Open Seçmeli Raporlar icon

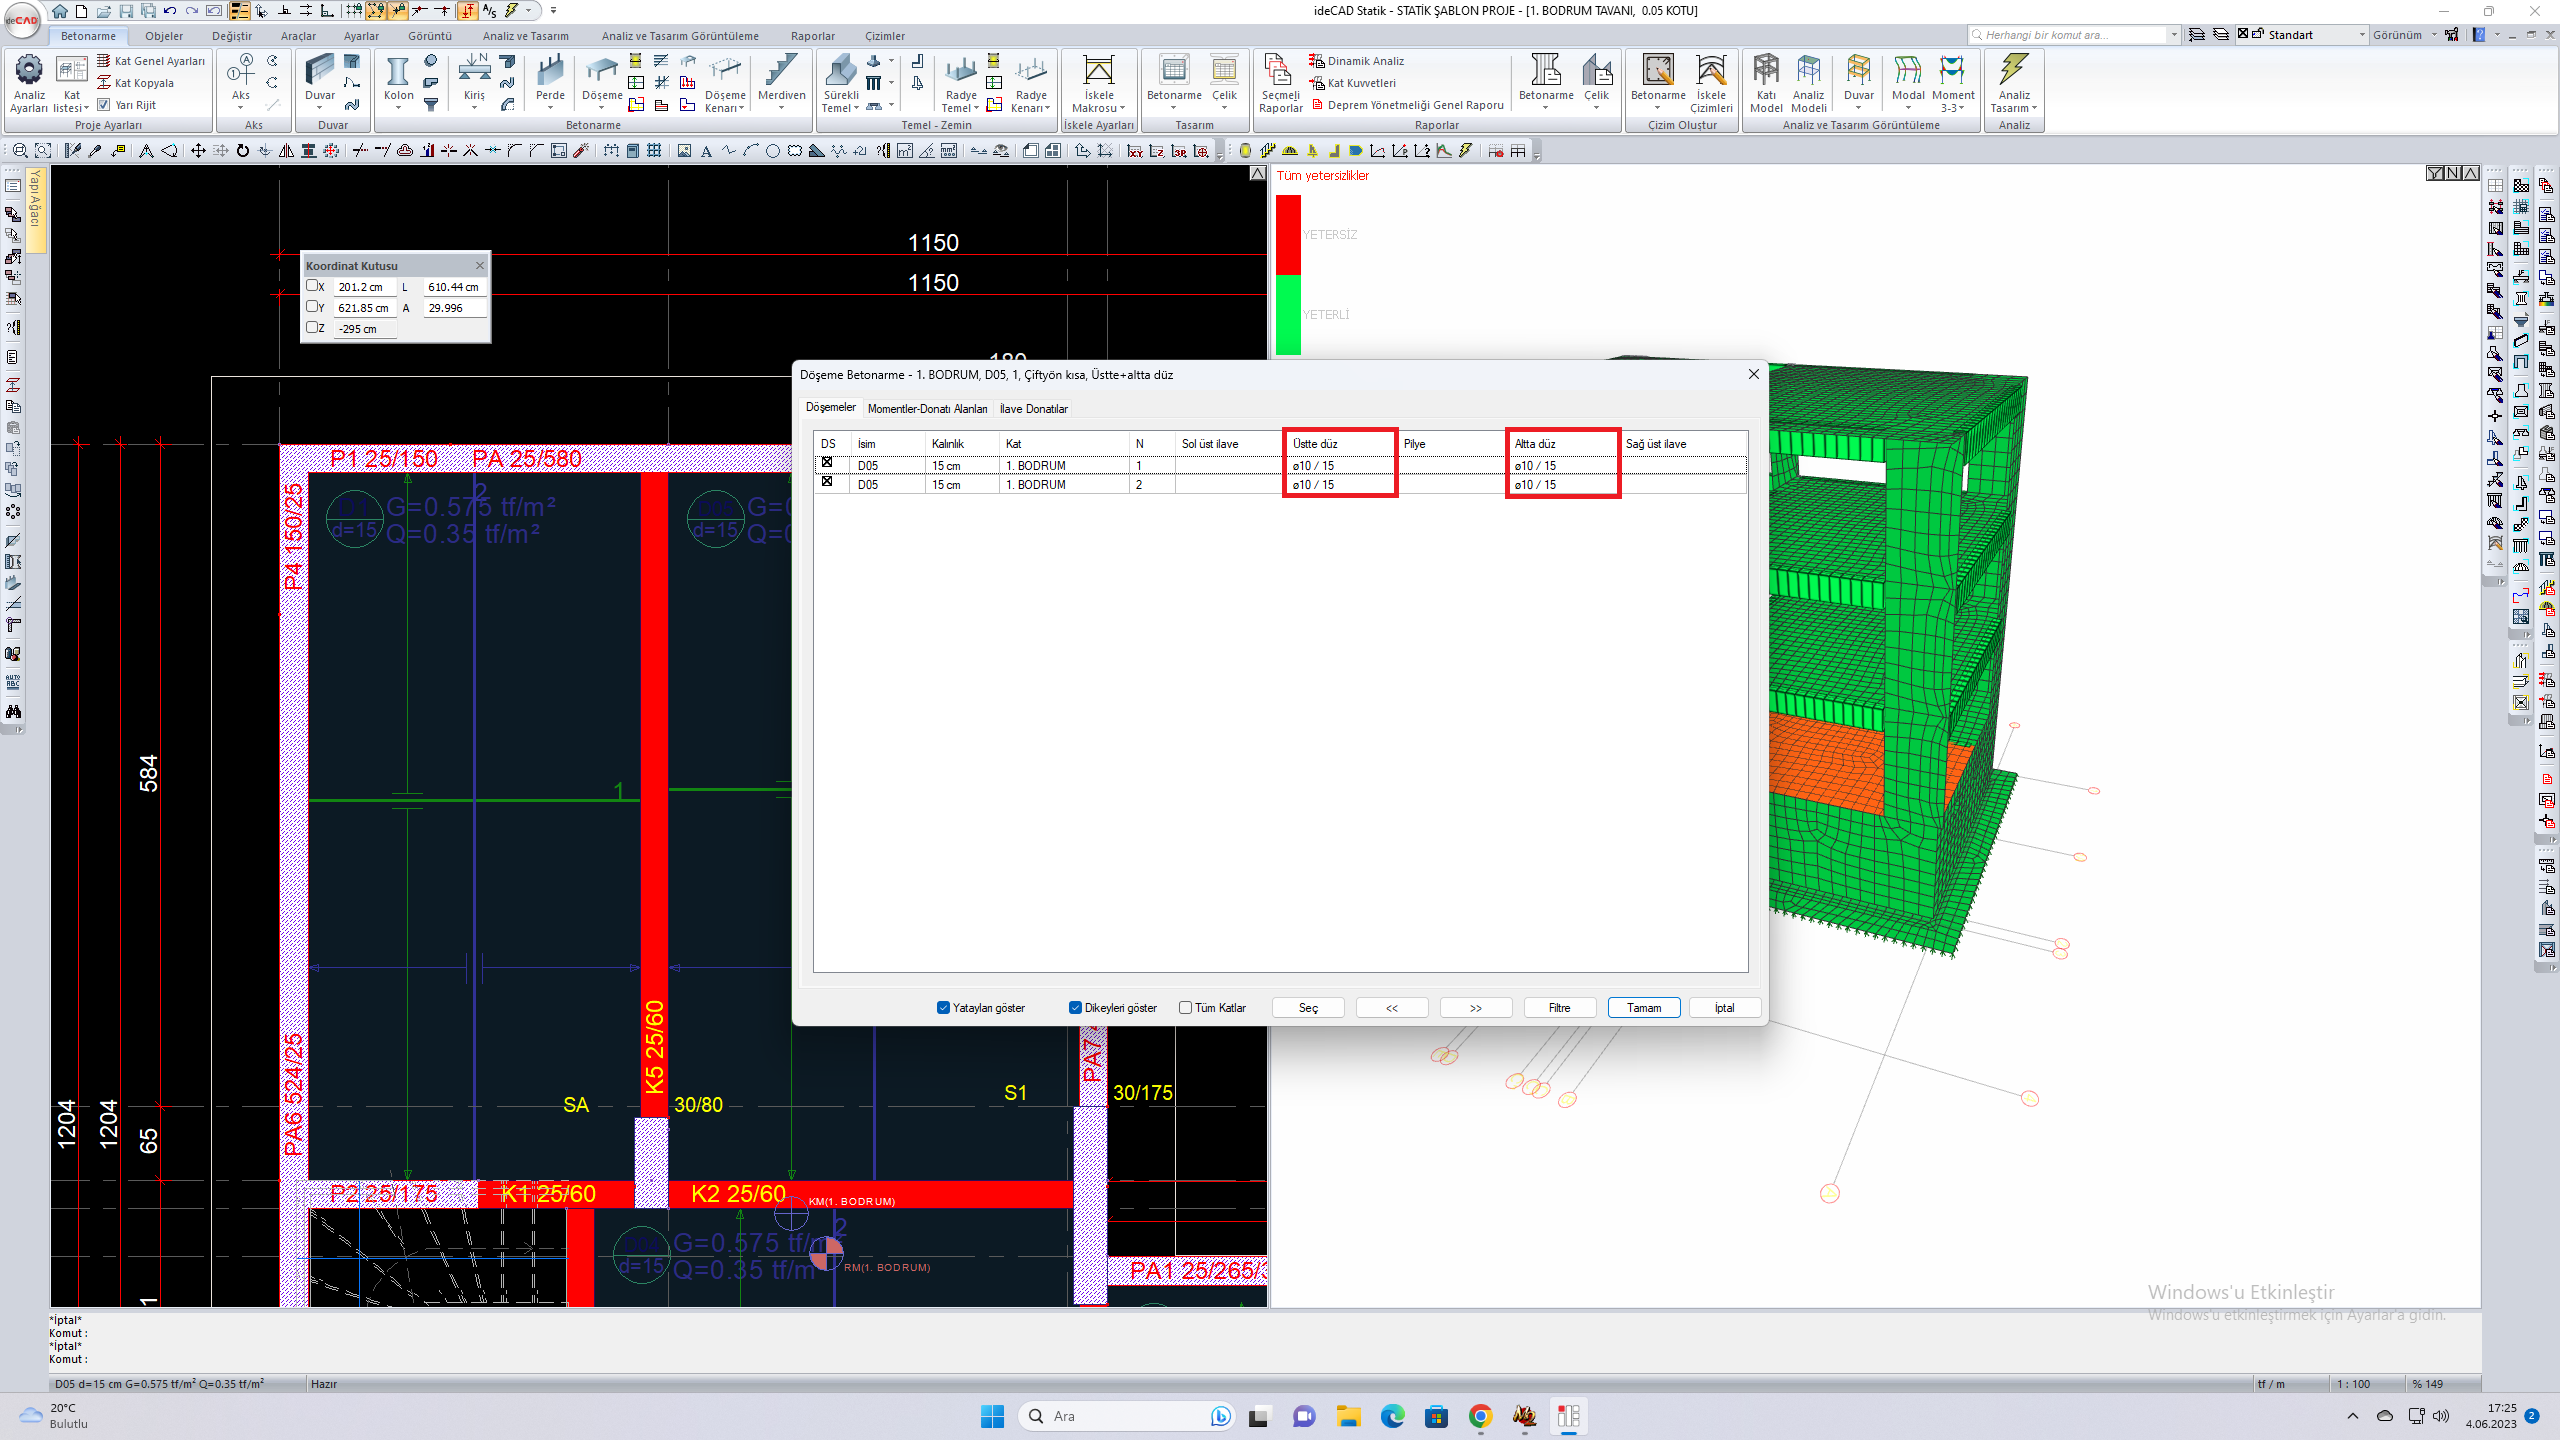1280,82
